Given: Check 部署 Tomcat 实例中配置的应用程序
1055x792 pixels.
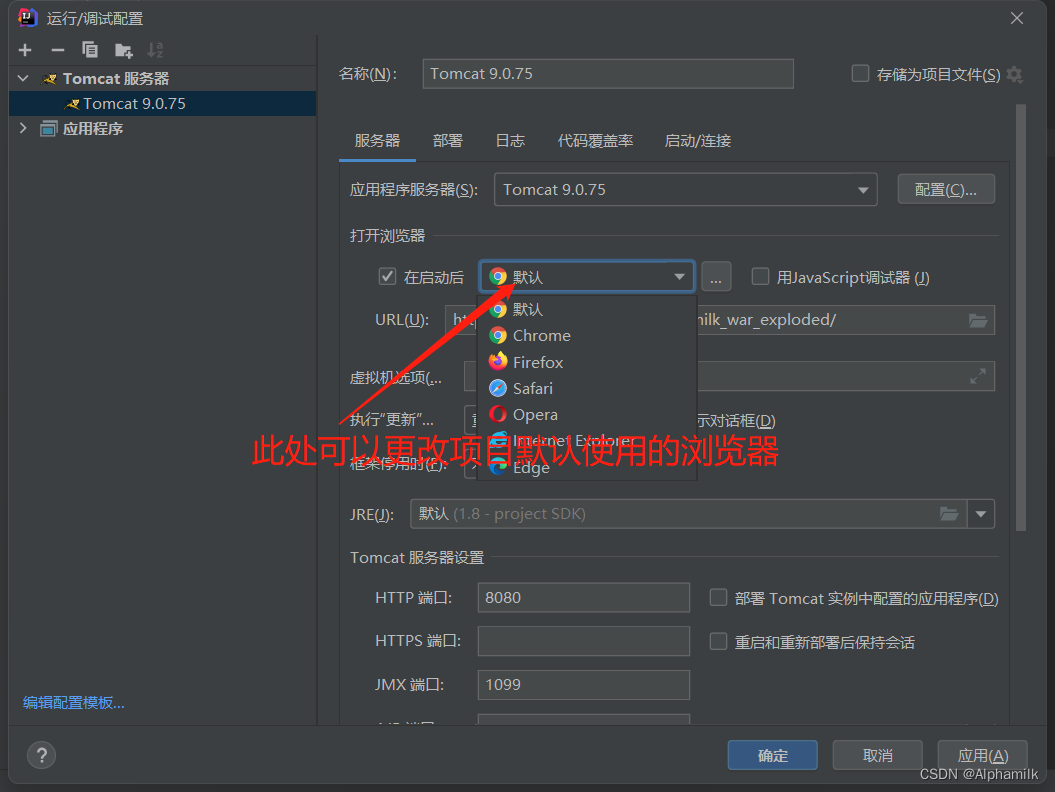Looking at the screenshot, I should coord(718,598).
